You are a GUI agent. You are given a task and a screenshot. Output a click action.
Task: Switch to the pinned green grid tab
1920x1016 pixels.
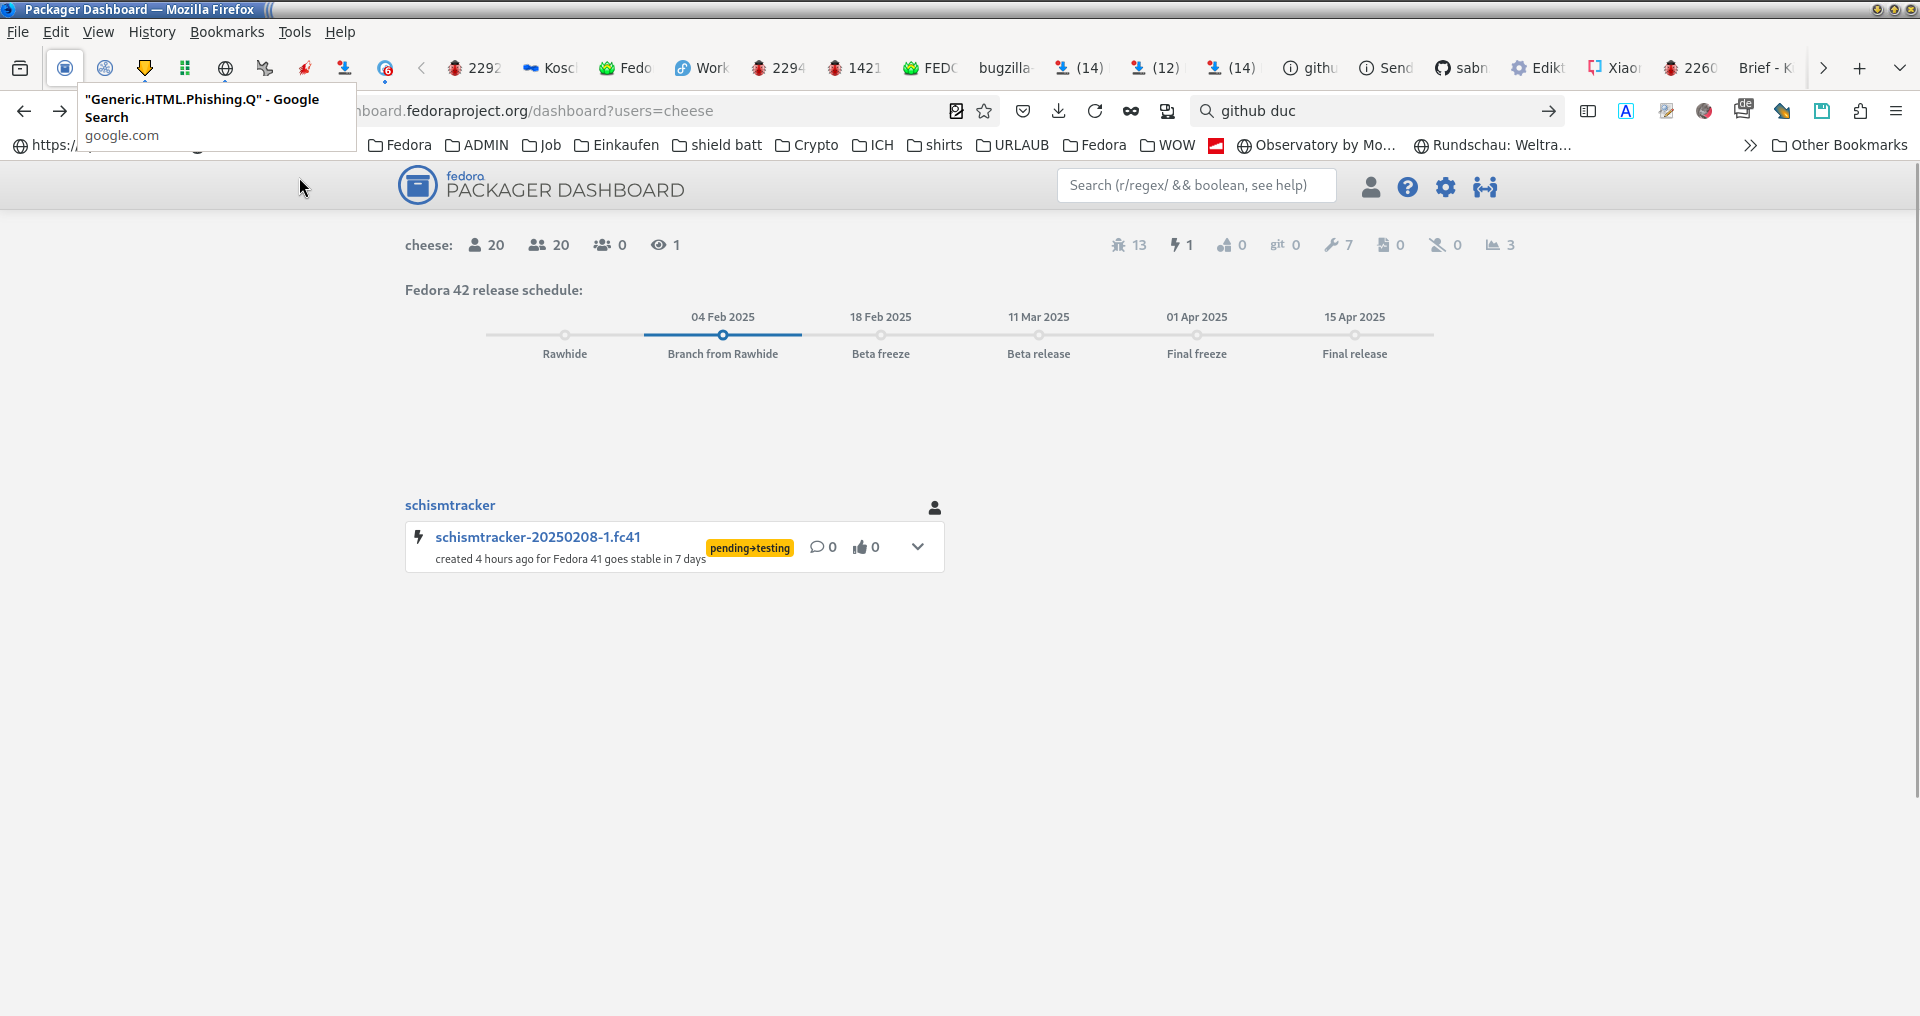185,68
